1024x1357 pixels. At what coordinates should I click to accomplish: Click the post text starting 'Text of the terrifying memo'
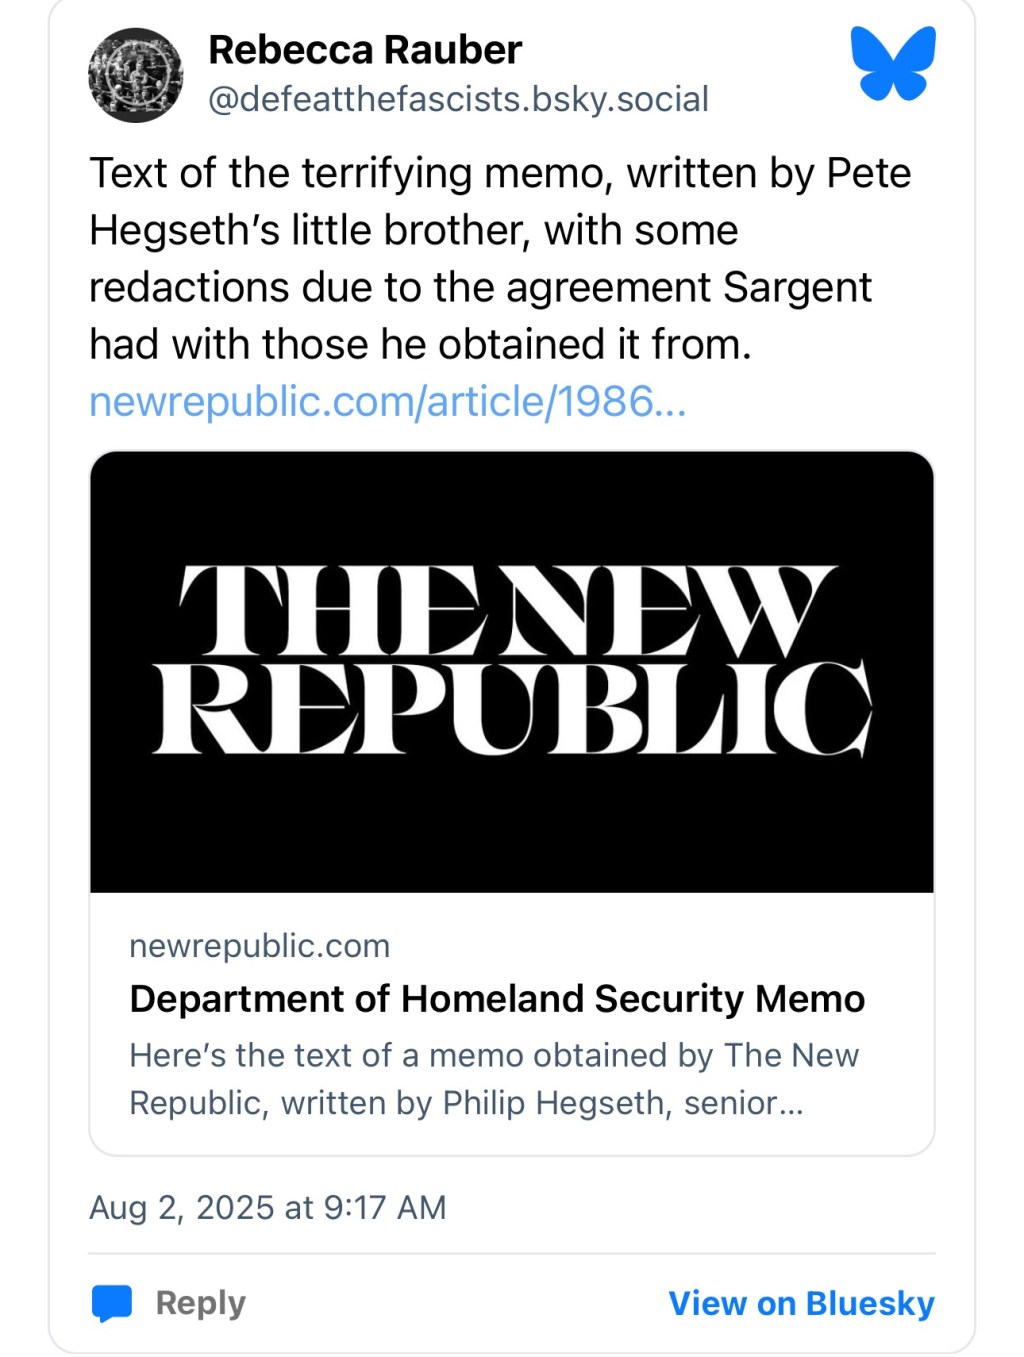point(499,173)
